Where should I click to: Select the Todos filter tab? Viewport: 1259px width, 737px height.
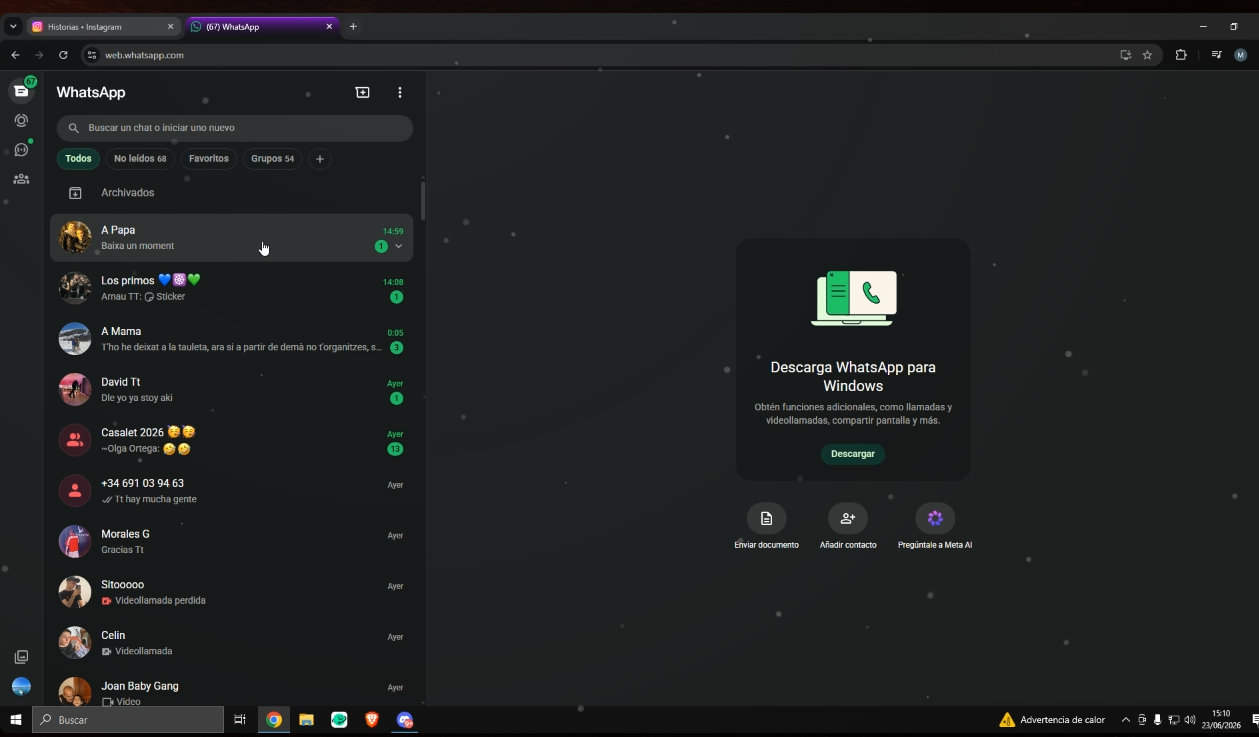[78, 159]
